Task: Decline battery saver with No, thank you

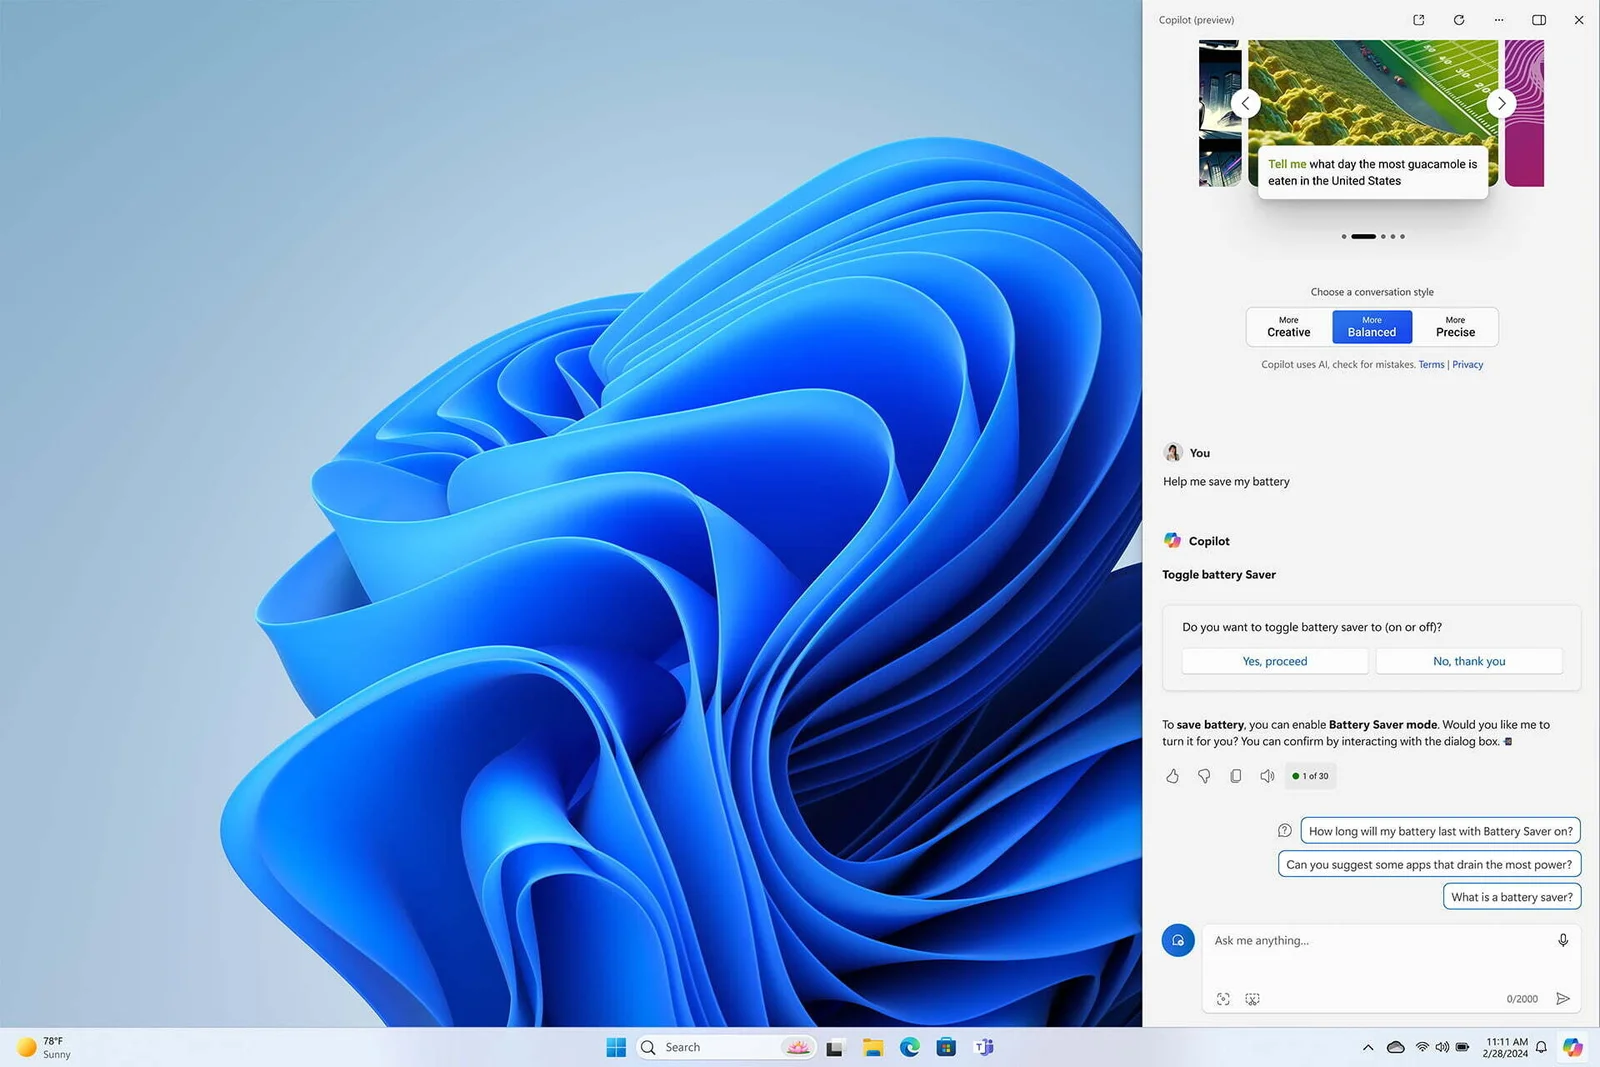Action: click(x=1468, y=661)
